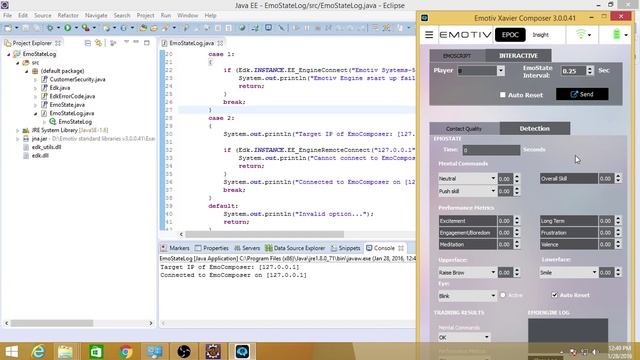Screen dimensions: 640x360
Task: Collapse the EmoStateLog project tree node
Action: point(9,54)
